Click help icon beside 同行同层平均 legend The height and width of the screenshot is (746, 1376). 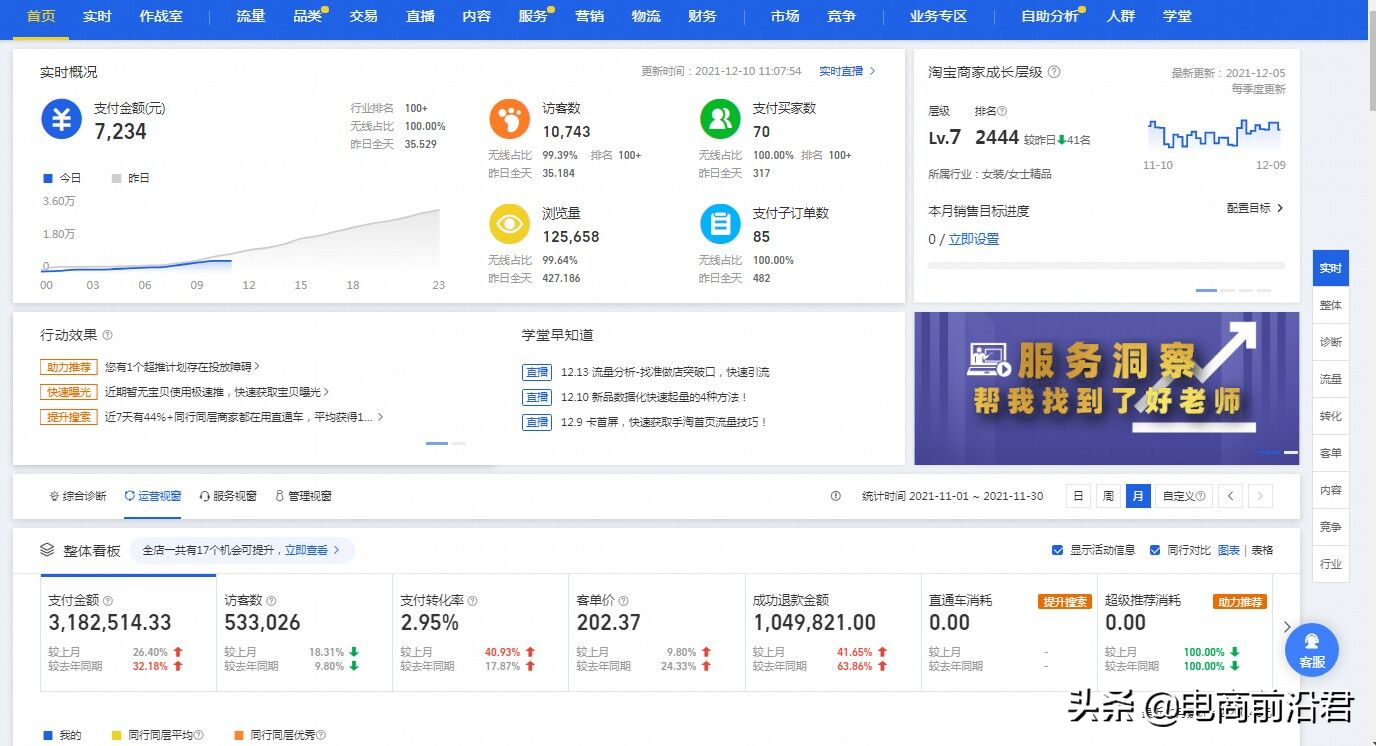click(x=198, y=735)
